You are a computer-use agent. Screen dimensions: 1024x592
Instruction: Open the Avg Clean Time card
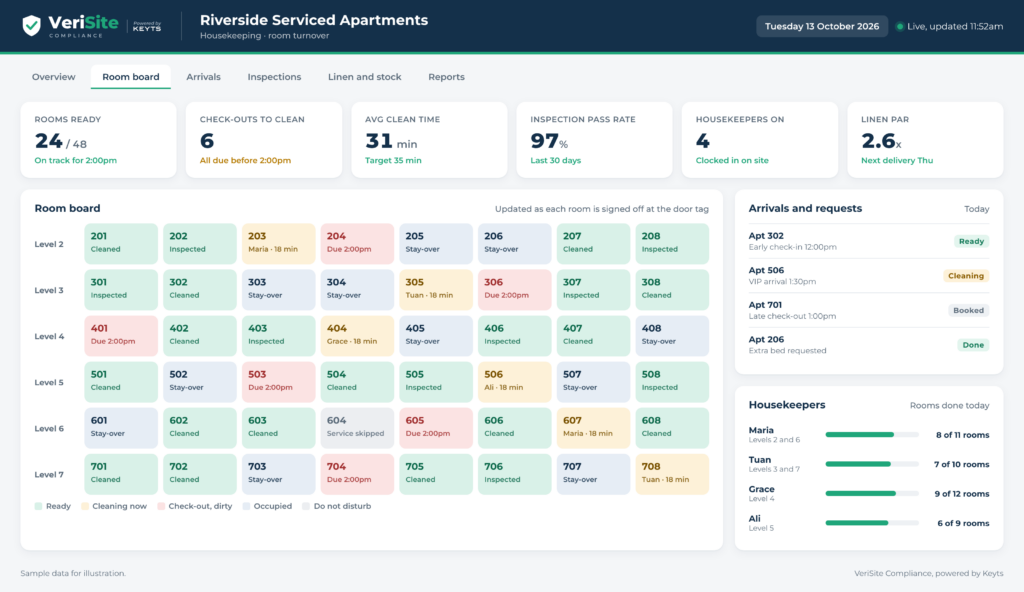pos(429,140)
